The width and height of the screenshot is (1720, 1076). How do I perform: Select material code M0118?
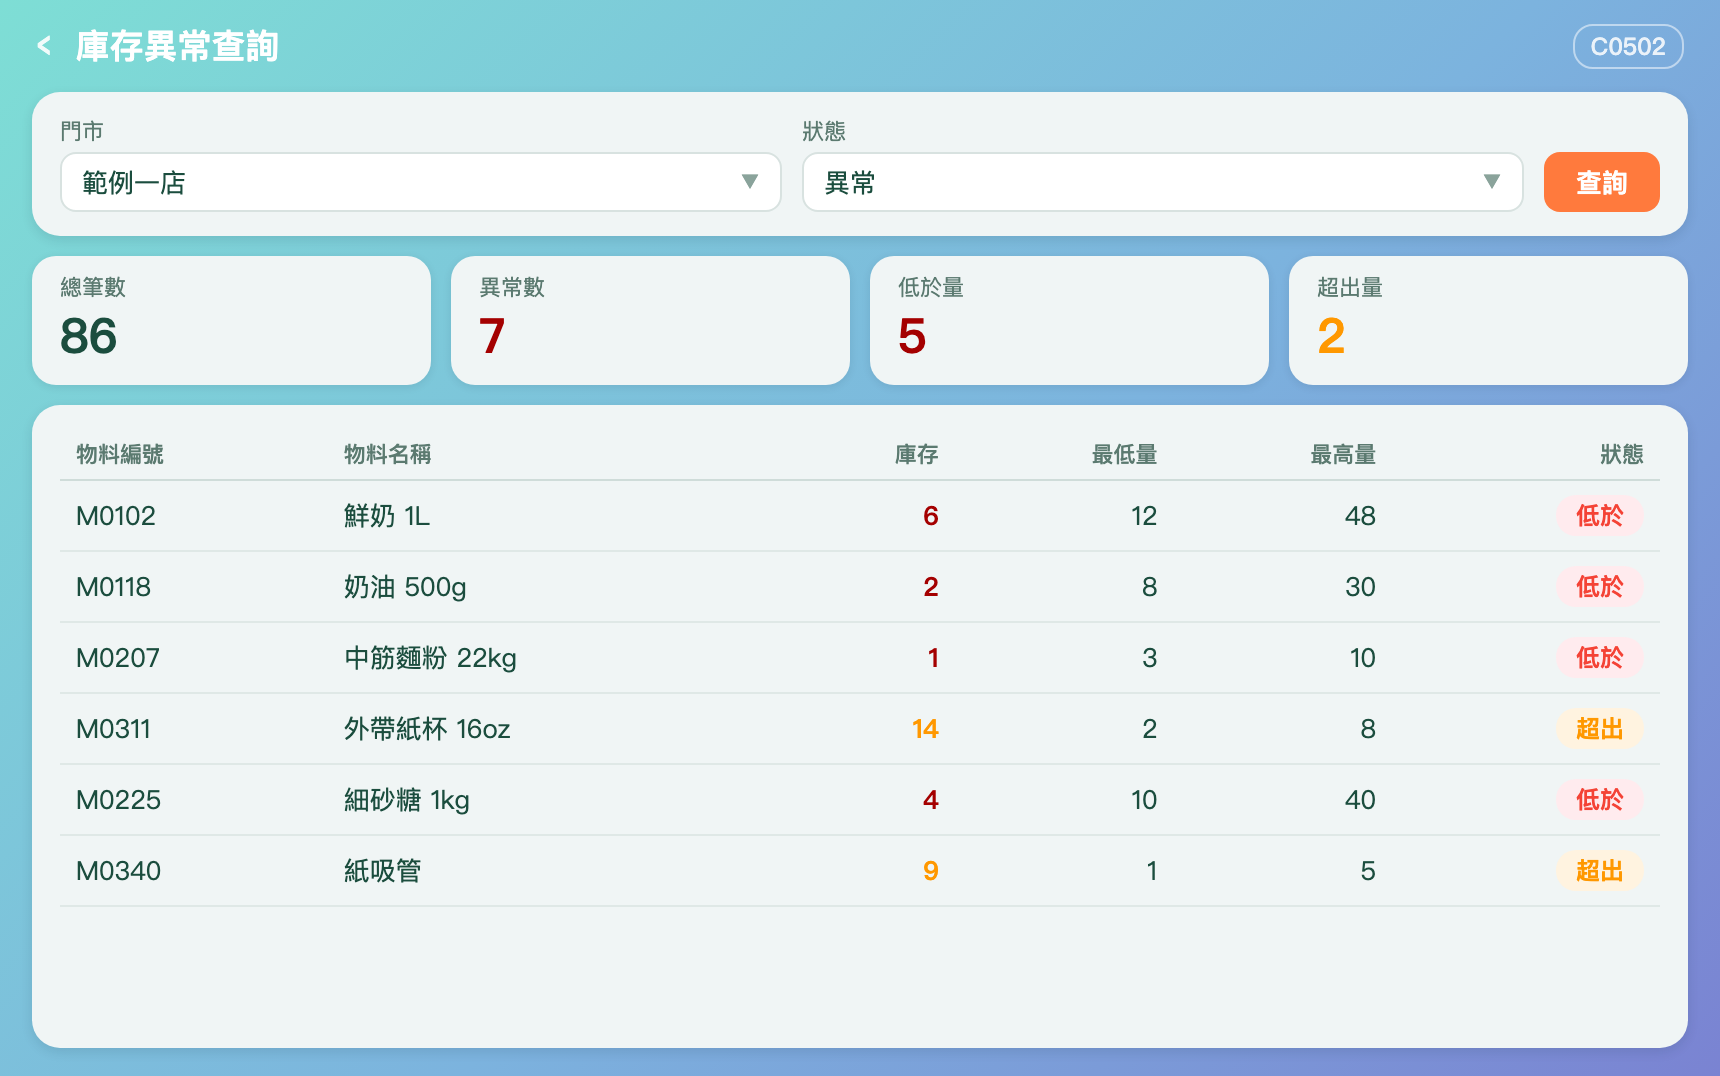pyautogui.click(x=113, y=587)
